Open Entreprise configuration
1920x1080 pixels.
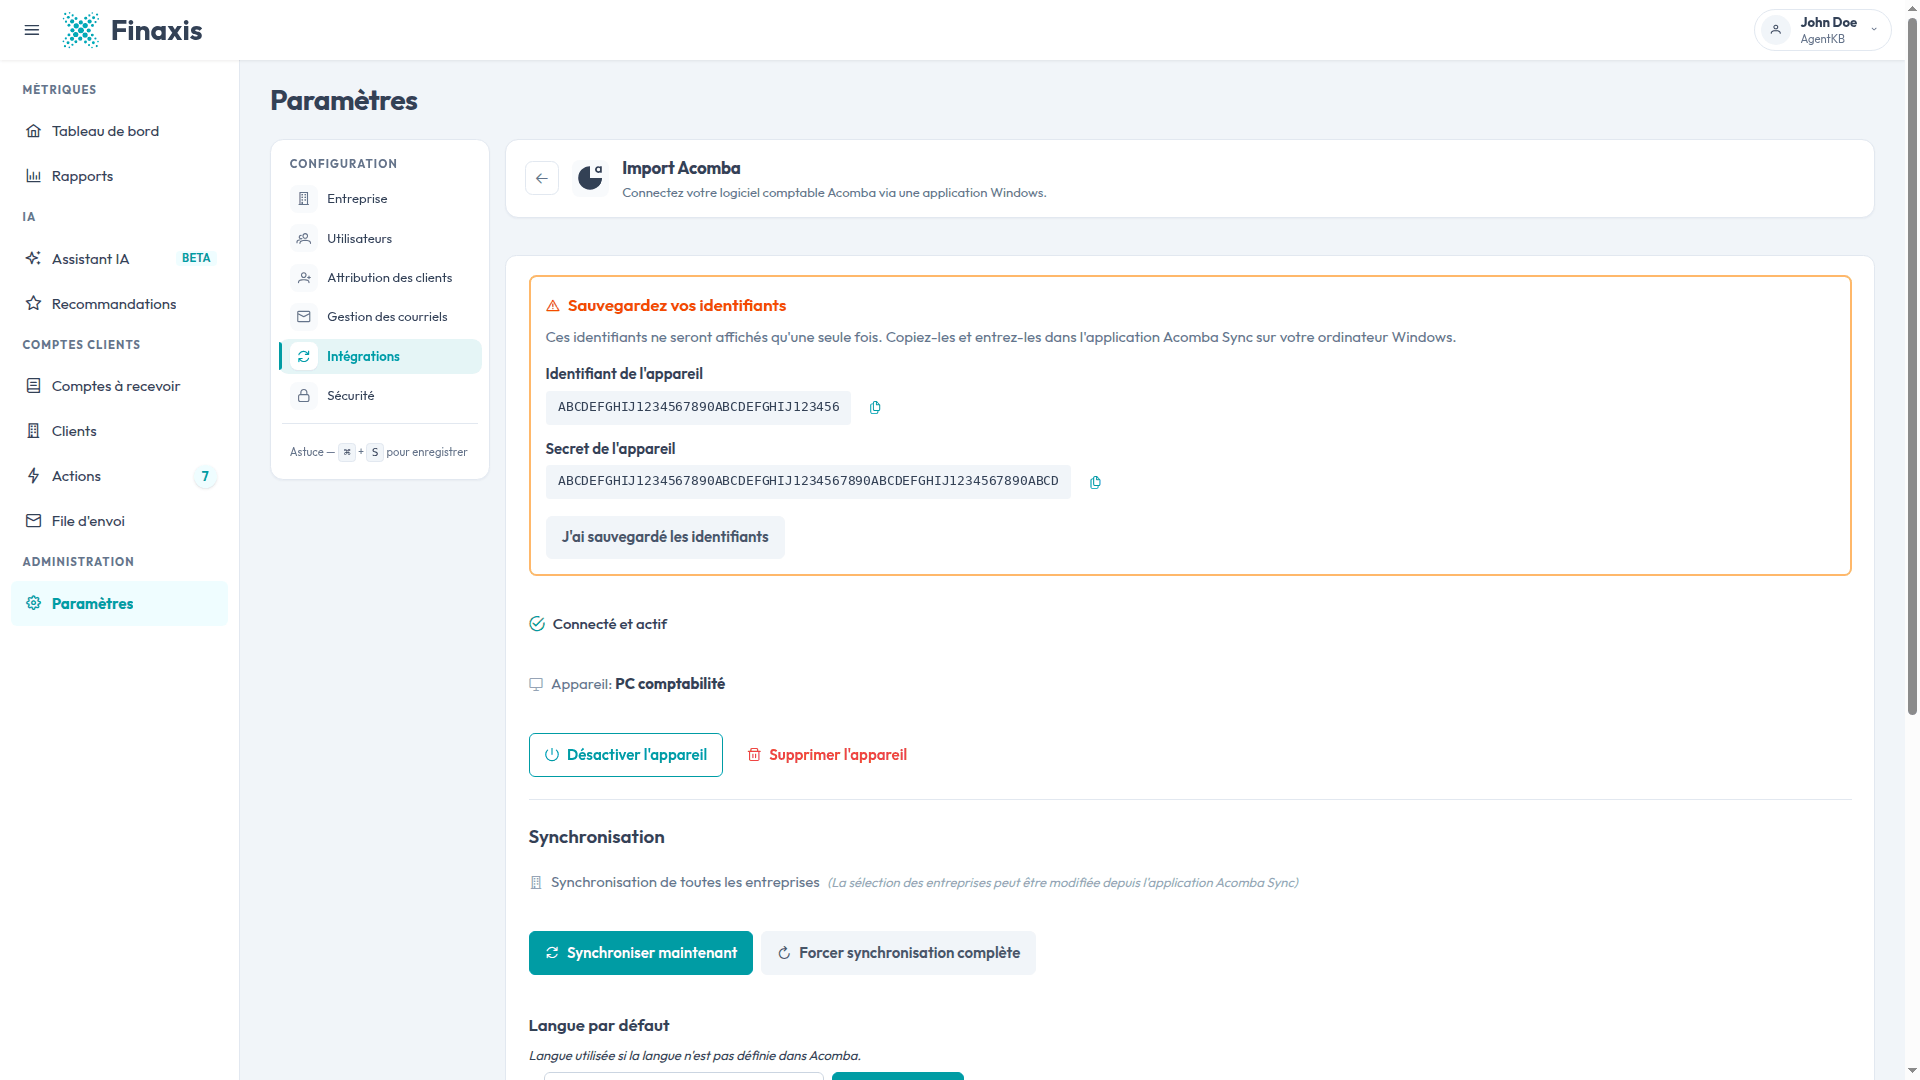(380, 199)
